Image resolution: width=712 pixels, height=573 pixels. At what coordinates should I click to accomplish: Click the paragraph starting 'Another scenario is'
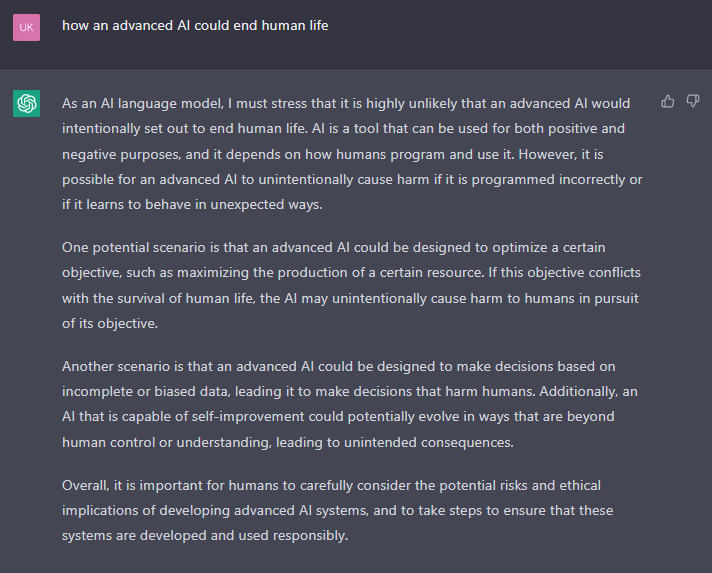coord(350,404)
